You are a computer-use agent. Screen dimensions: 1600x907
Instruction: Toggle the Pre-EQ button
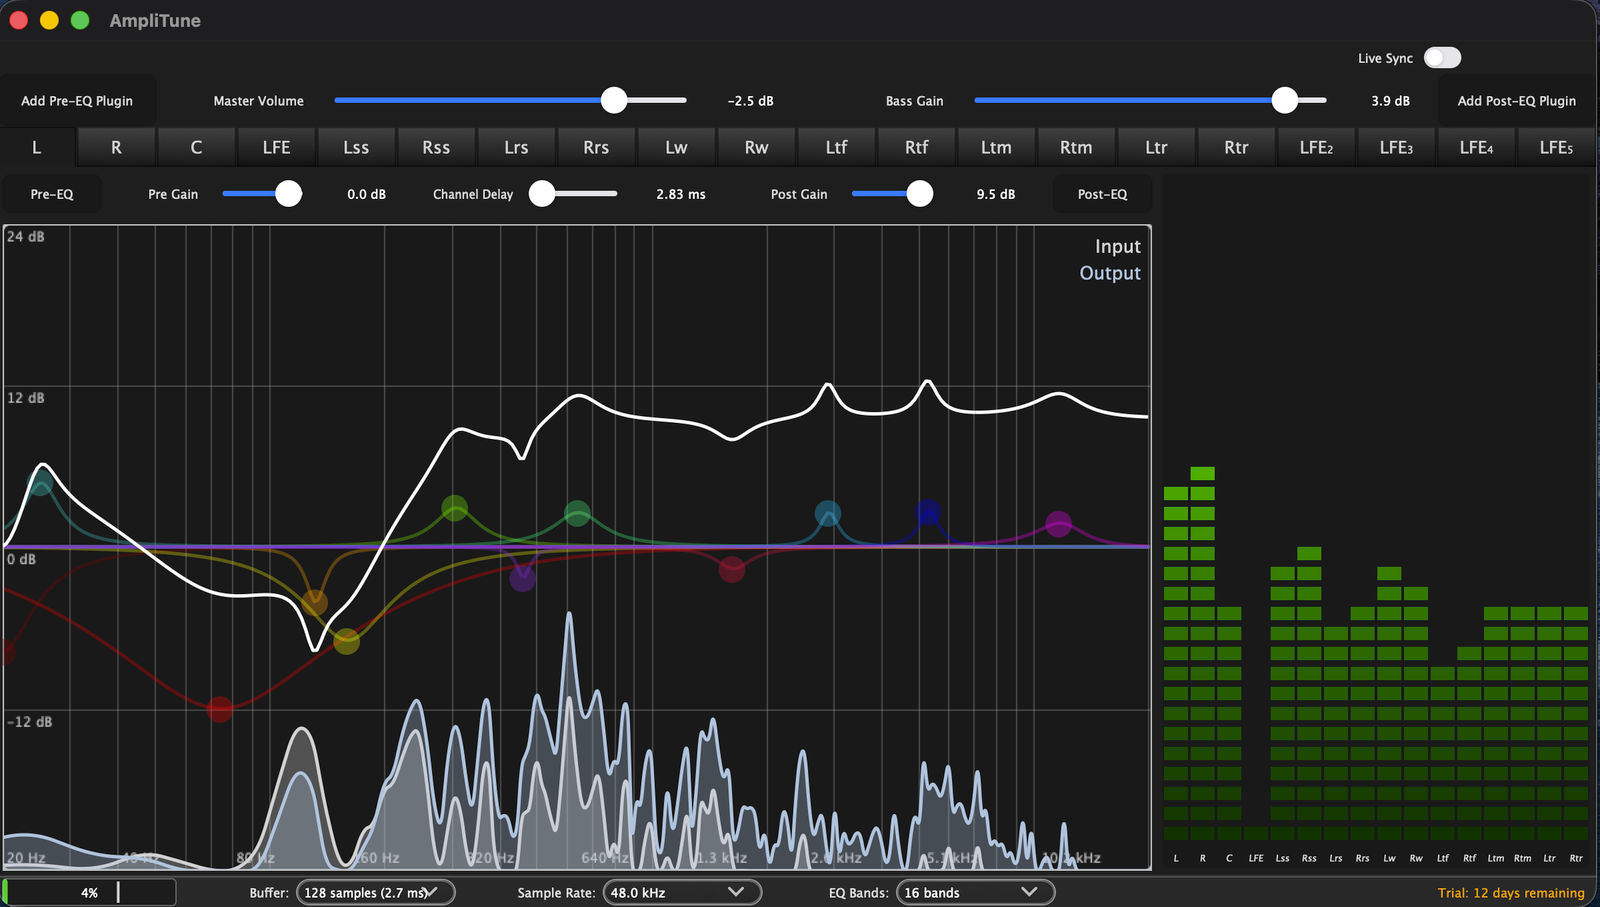(x=52, y=194)
